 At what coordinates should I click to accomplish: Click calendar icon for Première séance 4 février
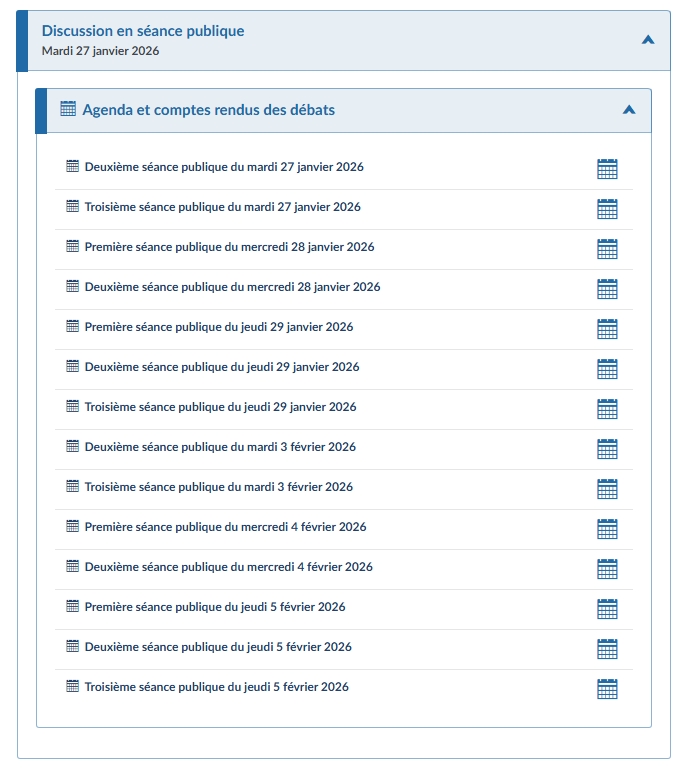(607, 529)
